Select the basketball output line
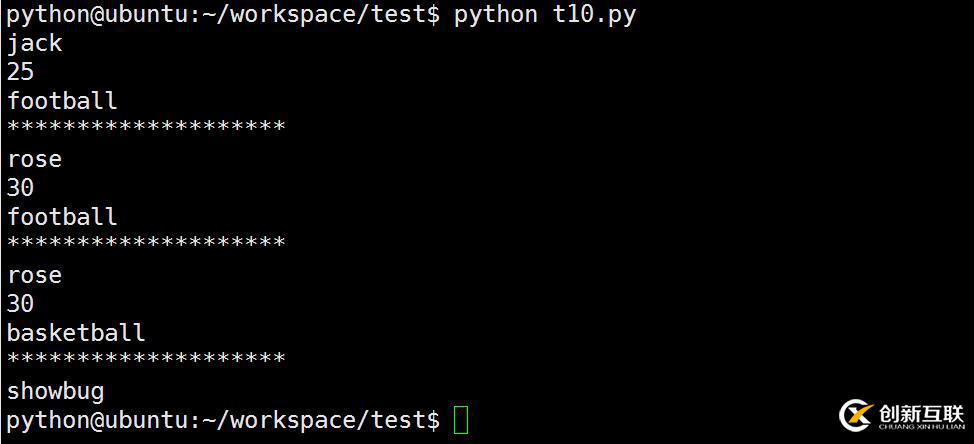The height and width of the screenshot is (444, 974). pos(76,333)
